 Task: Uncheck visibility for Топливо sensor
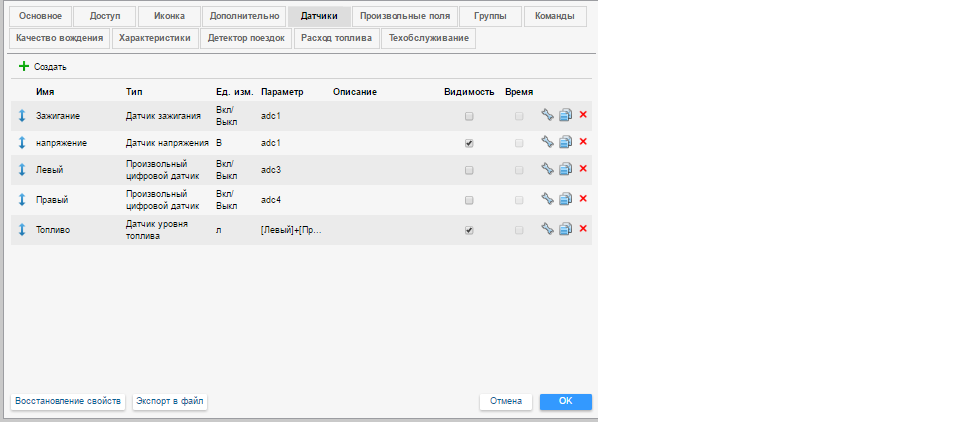(469, 230)
